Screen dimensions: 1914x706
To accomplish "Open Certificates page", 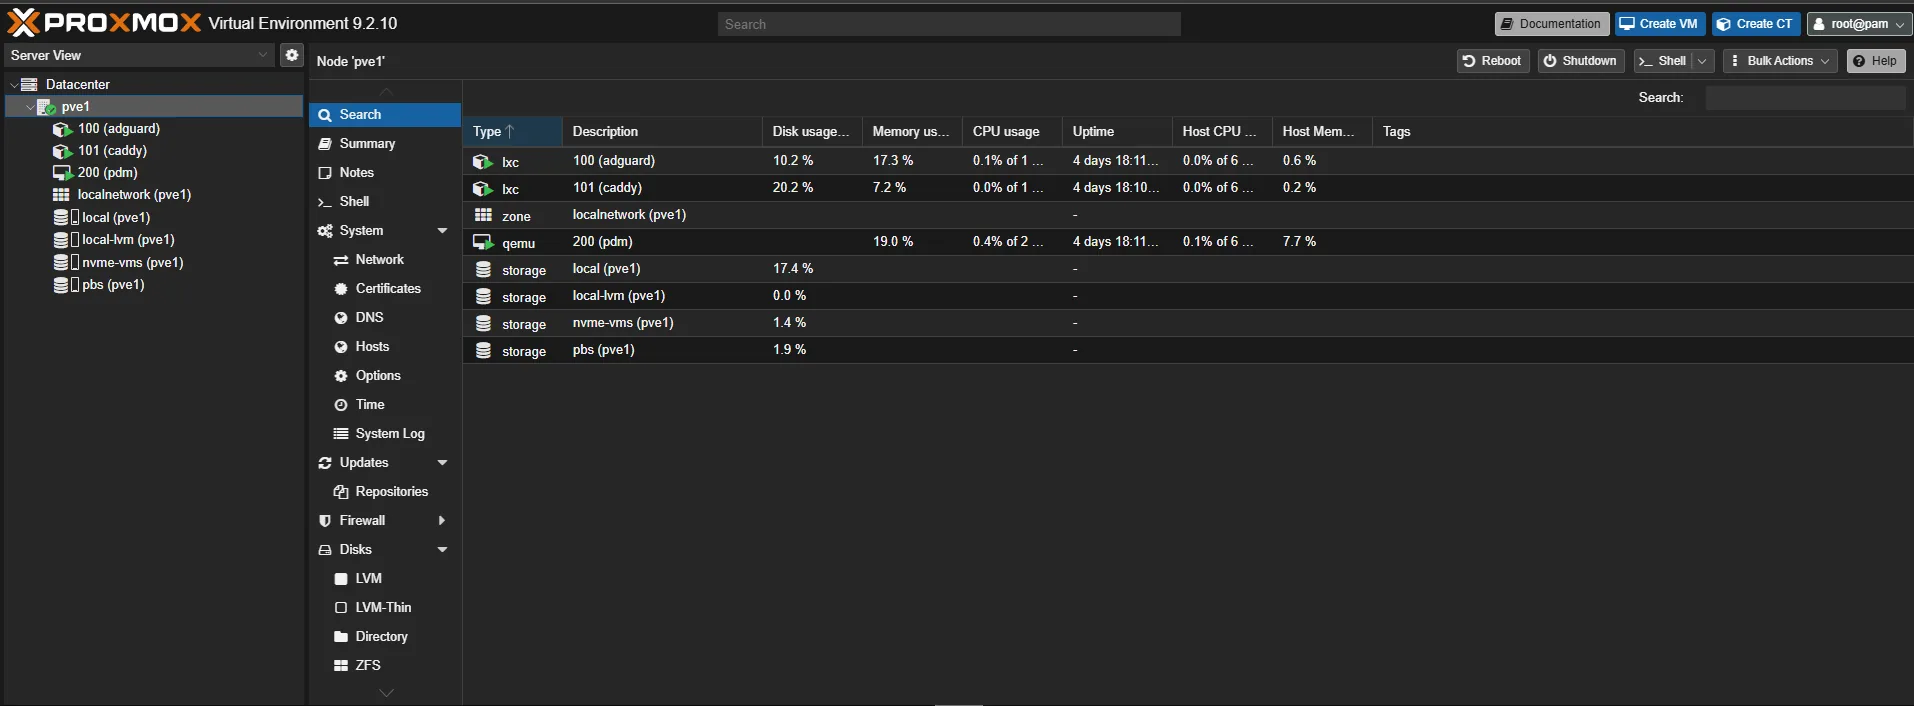I will click(x=384, y=289).
